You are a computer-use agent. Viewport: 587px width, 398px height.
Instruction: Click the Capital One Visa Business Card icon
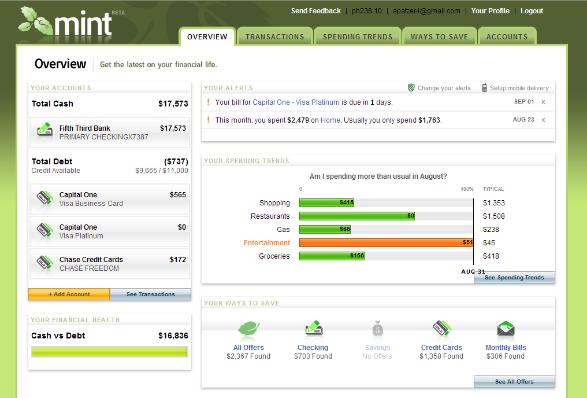click(45, 198)
